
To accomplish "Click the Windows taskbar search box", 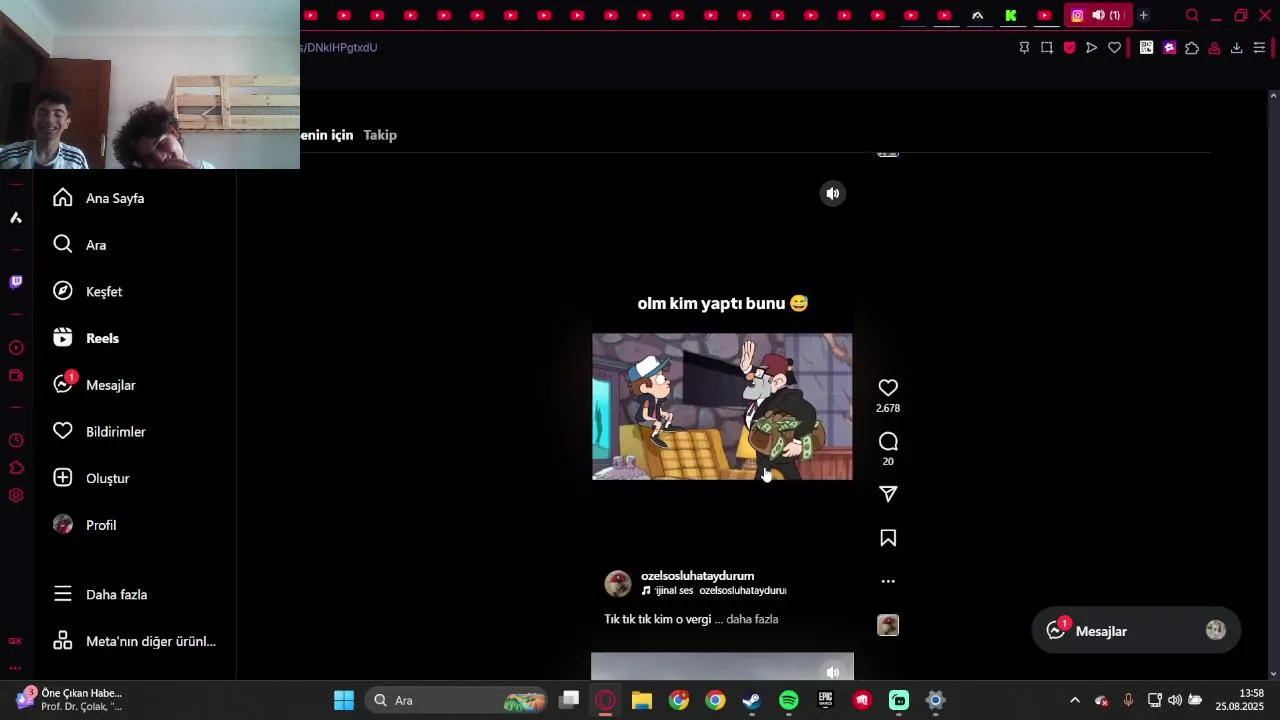I will click(x=456, y=700).
